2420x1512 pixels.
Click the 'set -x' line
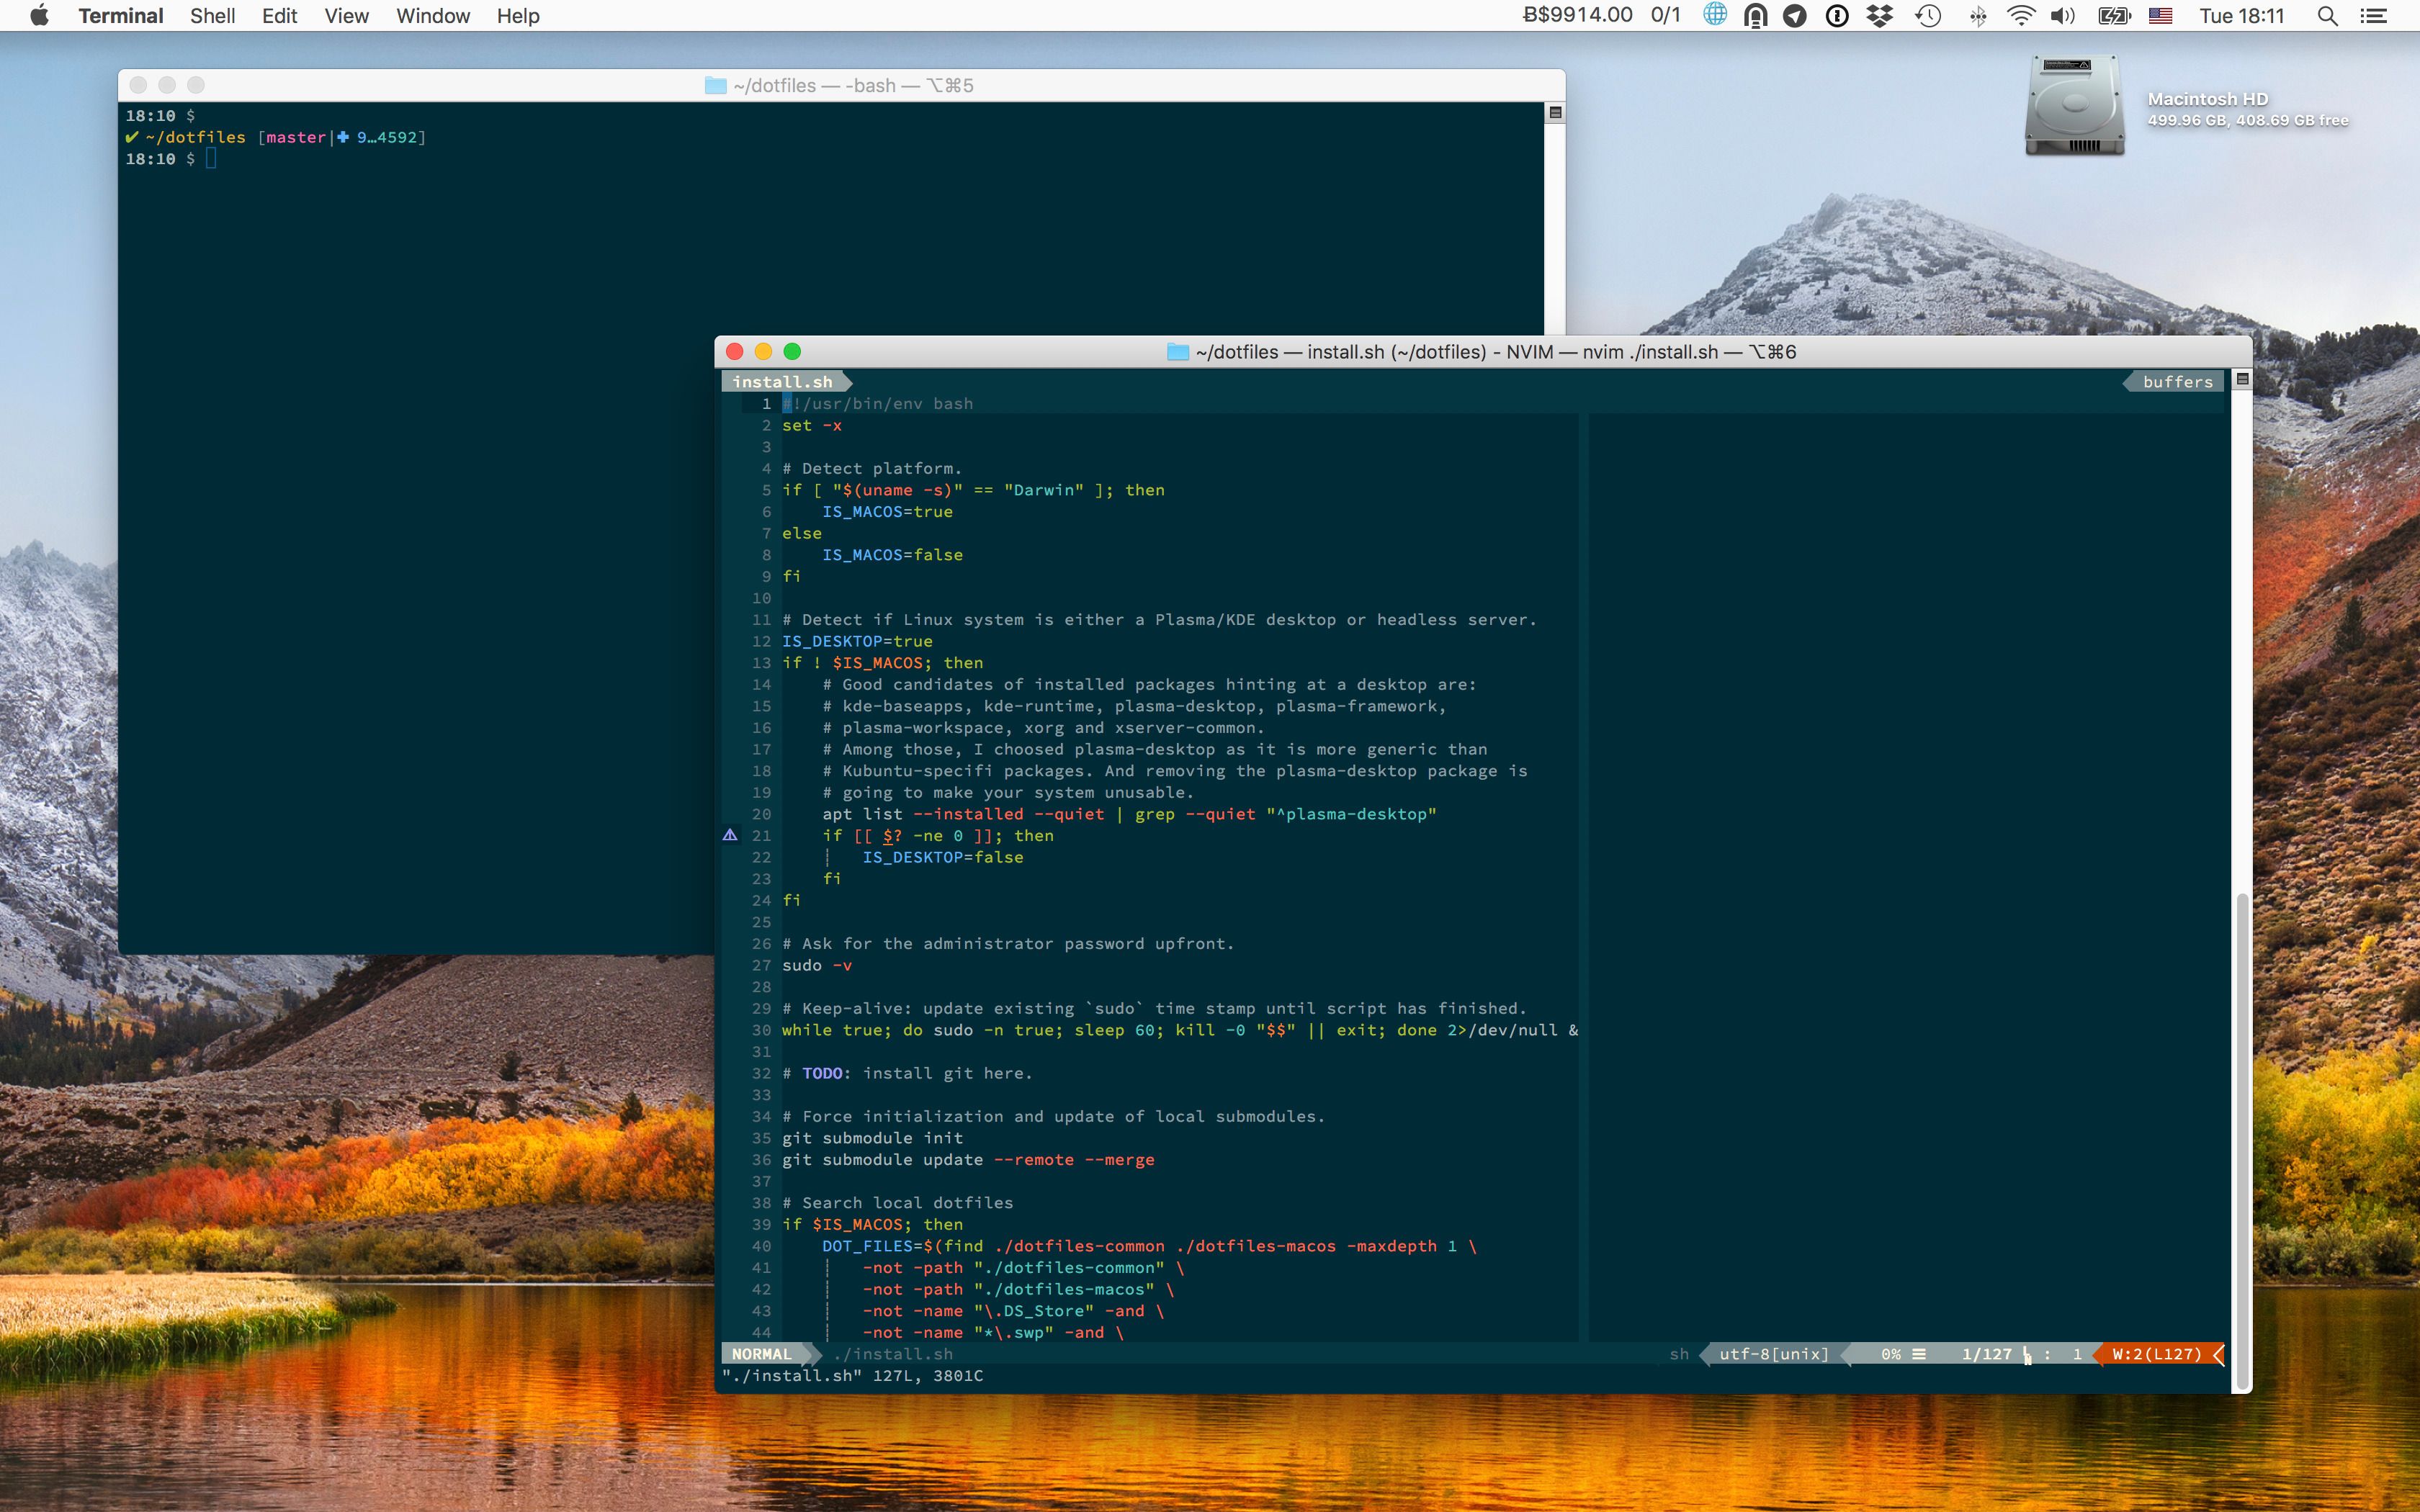[811, 425]
